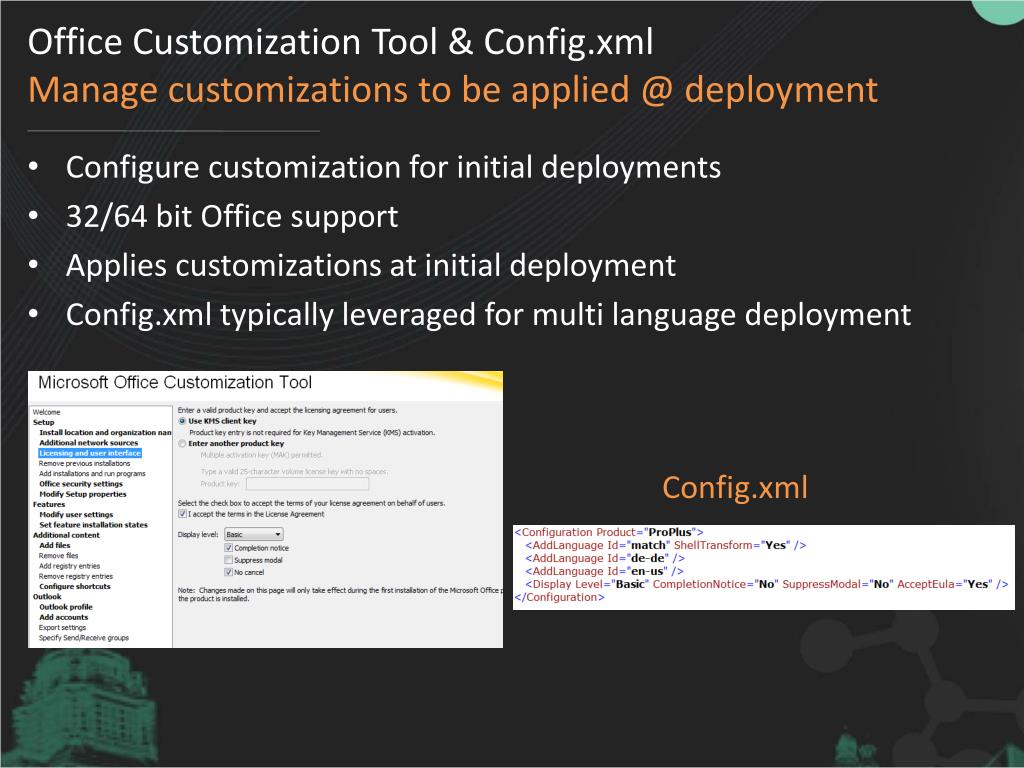
Task: Go to 'Modify Setup properties'
Action: [83, 494]
